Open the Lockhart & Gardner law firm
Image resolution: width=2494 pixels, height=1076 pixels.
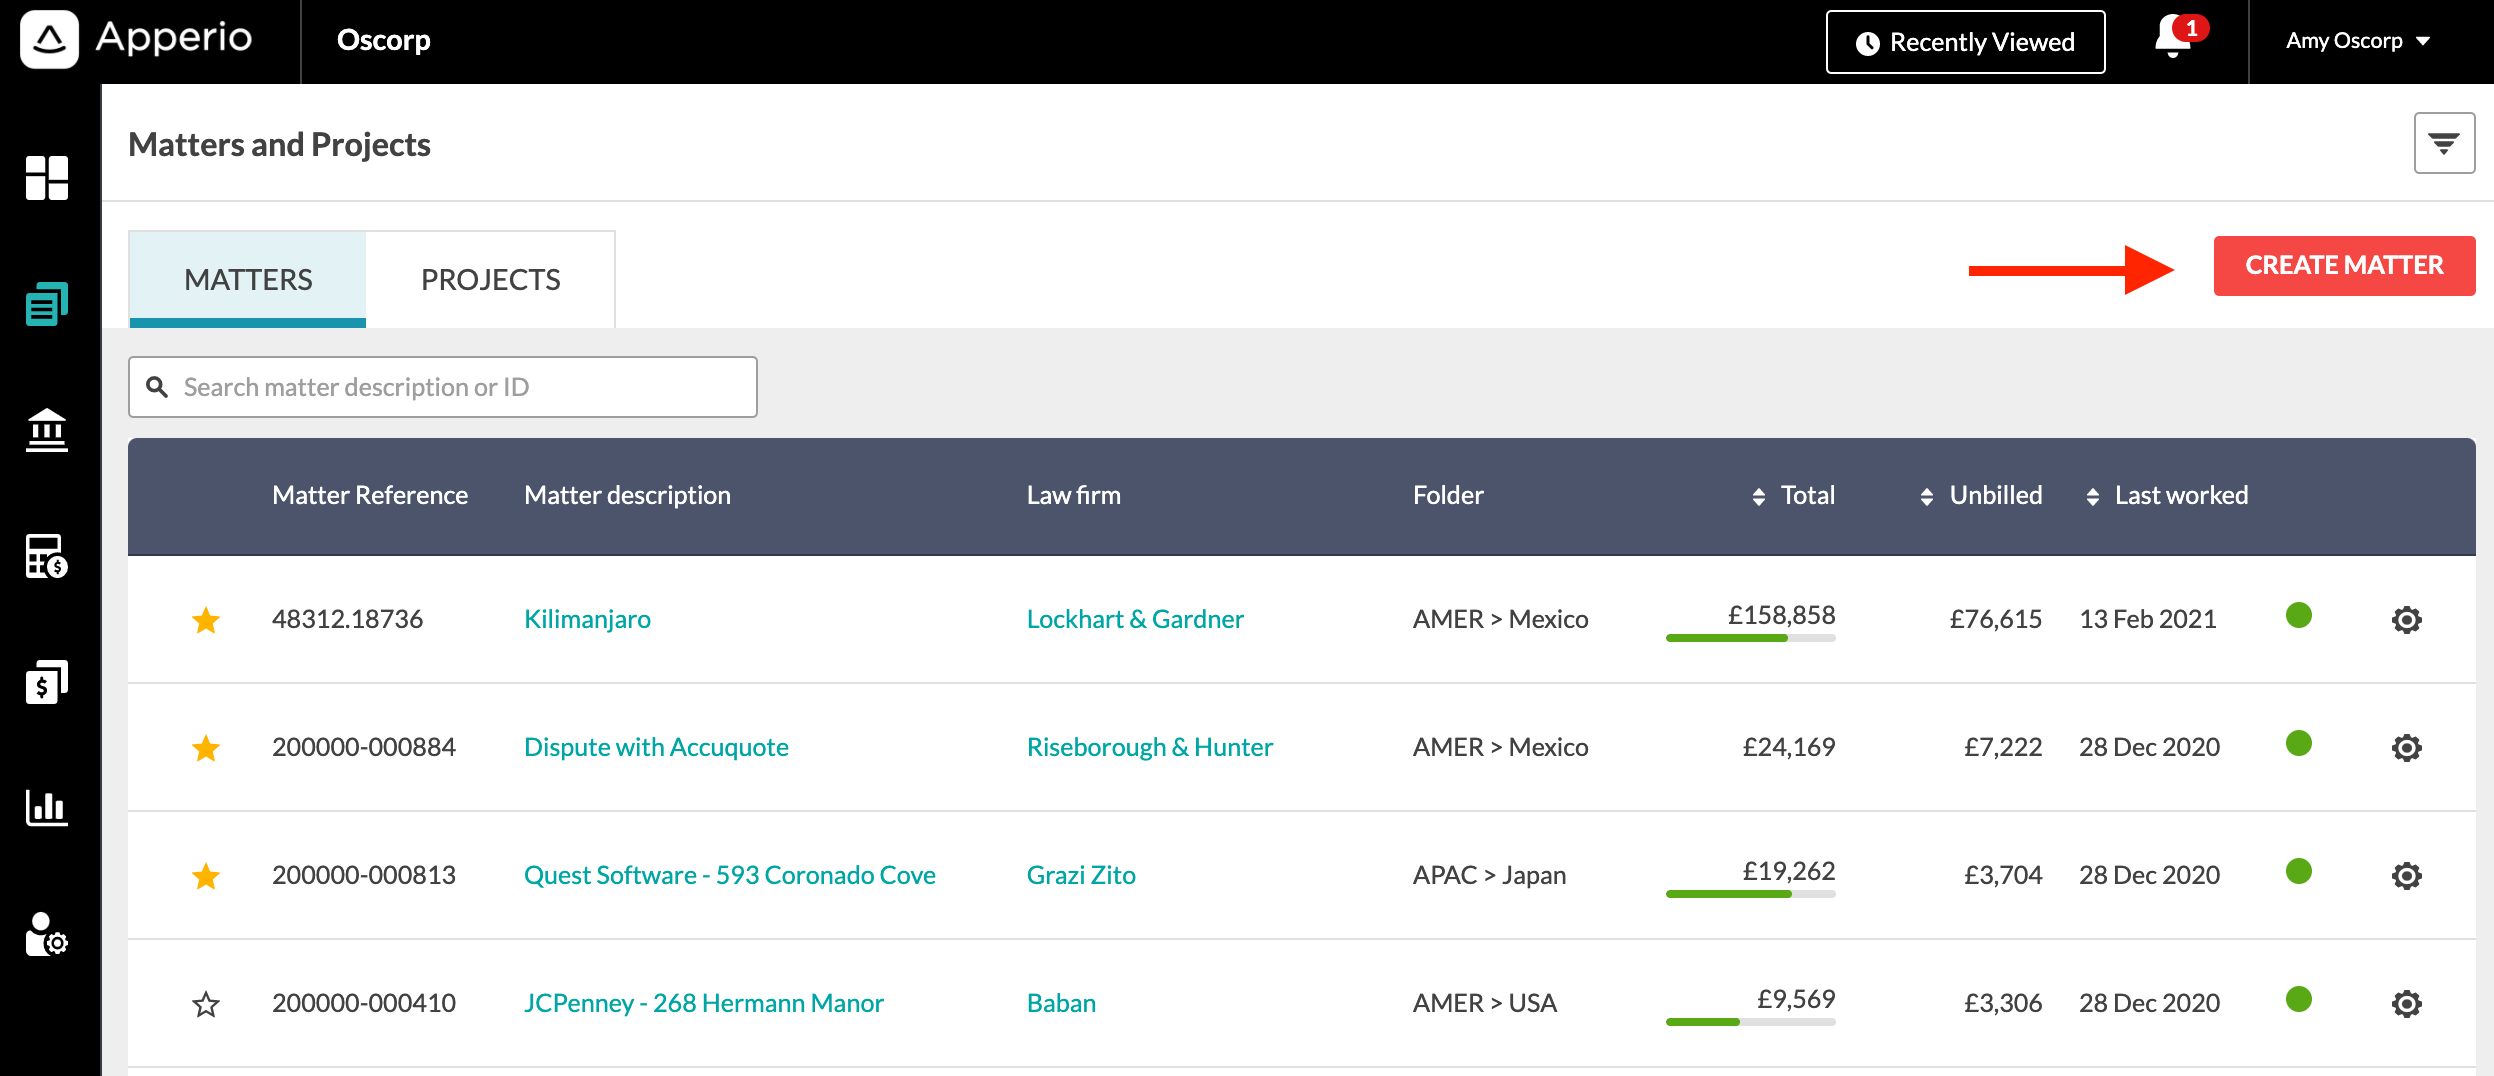click(1135, 620)
